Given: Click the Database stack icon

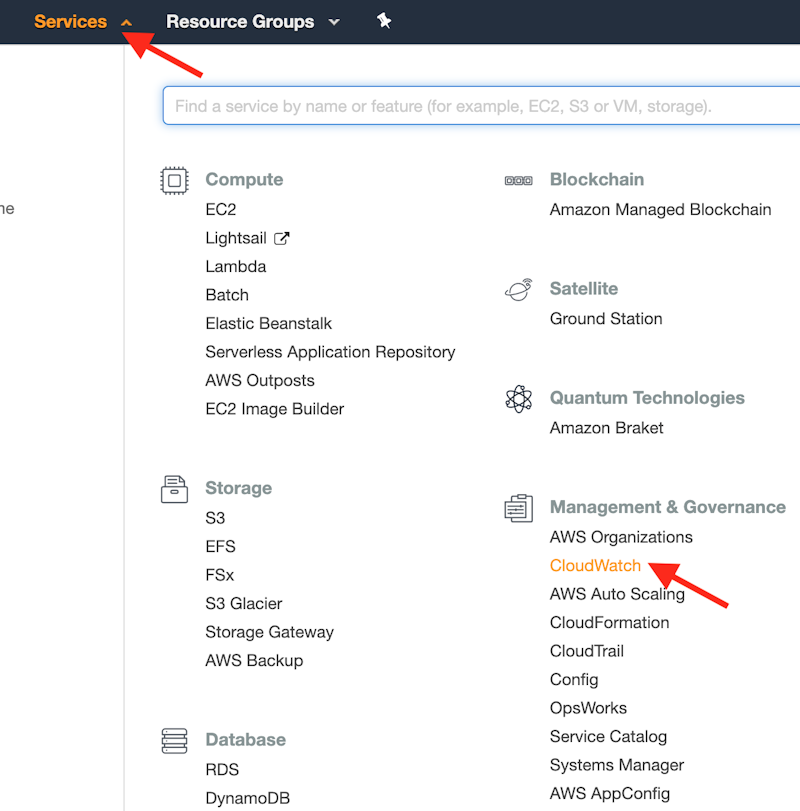Looking at the screenshot, I should pos(174,740).
